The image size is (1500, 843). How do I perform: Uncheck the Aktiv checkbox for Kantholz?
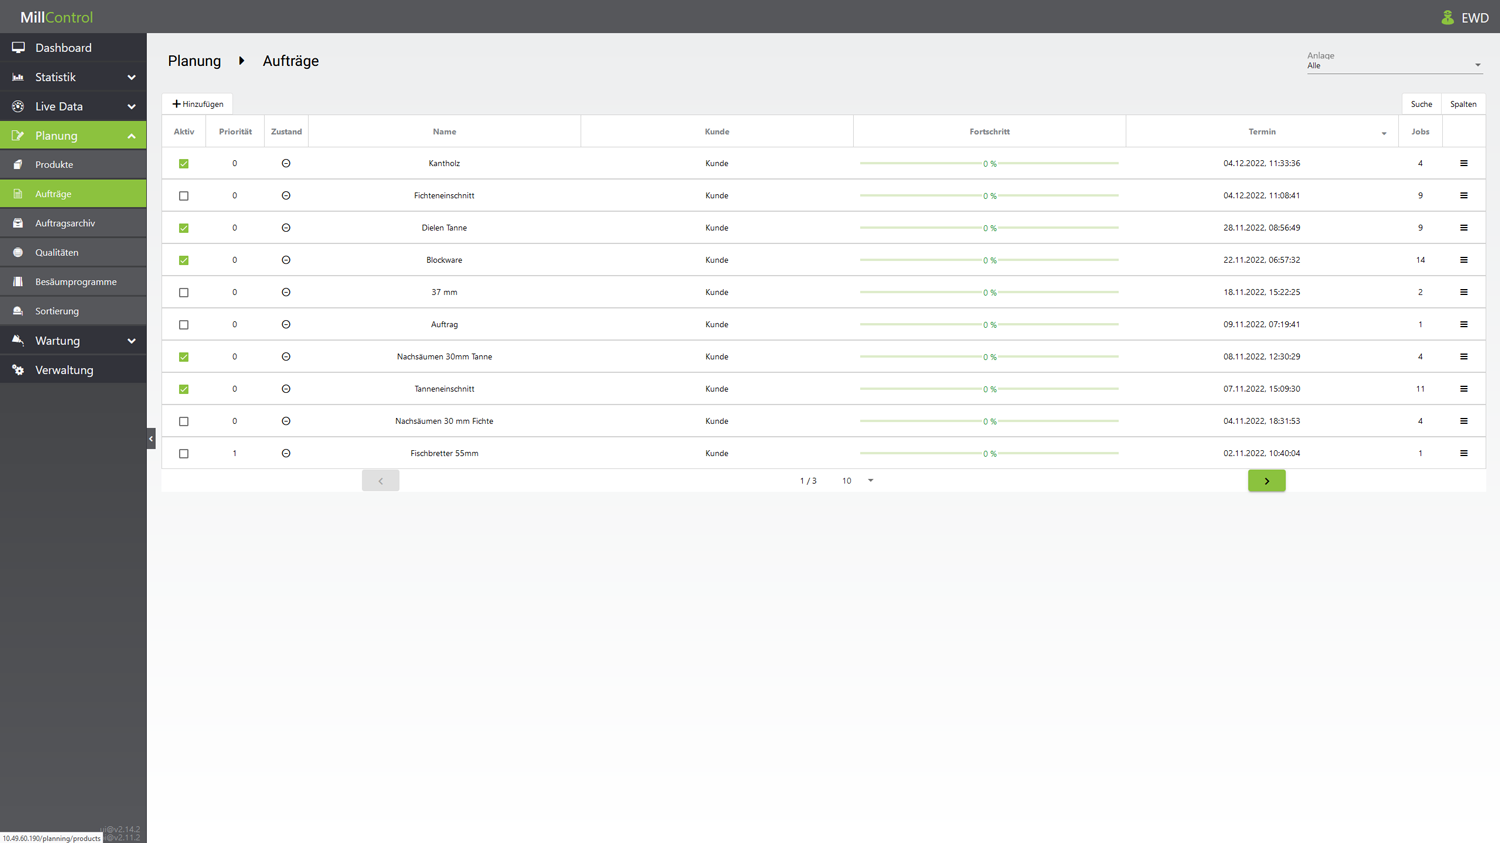[x=184, y=164]
